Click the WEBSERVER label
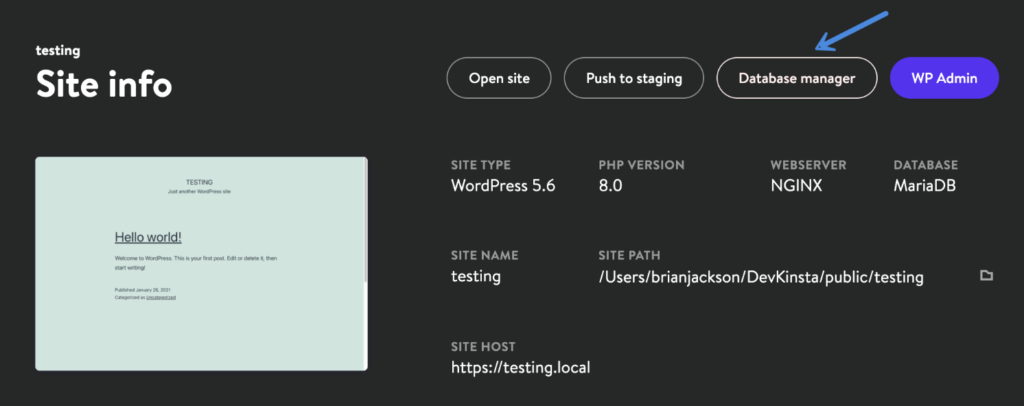This screenshot has width=1024, height=406. 809,165
